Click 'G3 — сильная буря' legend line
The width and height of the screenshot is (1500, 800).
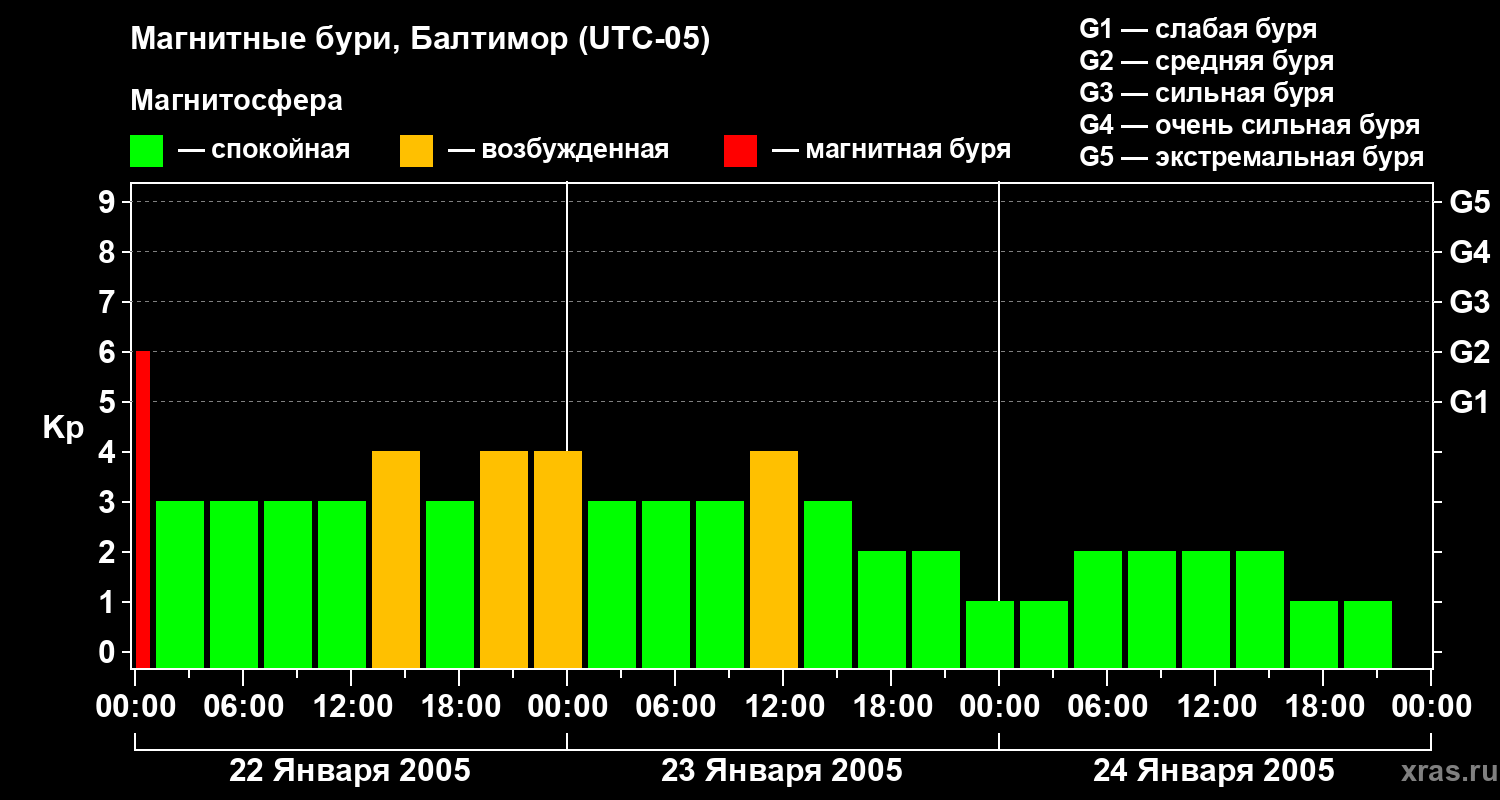click(x=1206, y=93)
